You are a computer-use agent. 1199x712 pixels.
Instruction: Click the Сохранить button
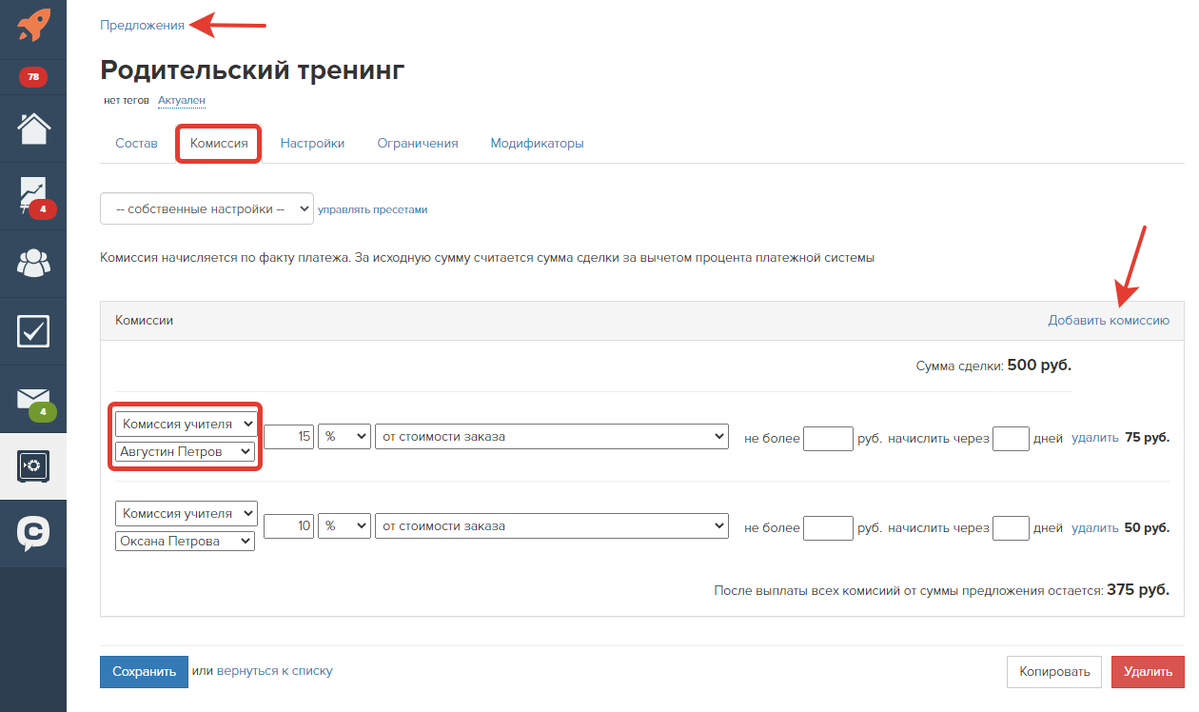point(144,671)
